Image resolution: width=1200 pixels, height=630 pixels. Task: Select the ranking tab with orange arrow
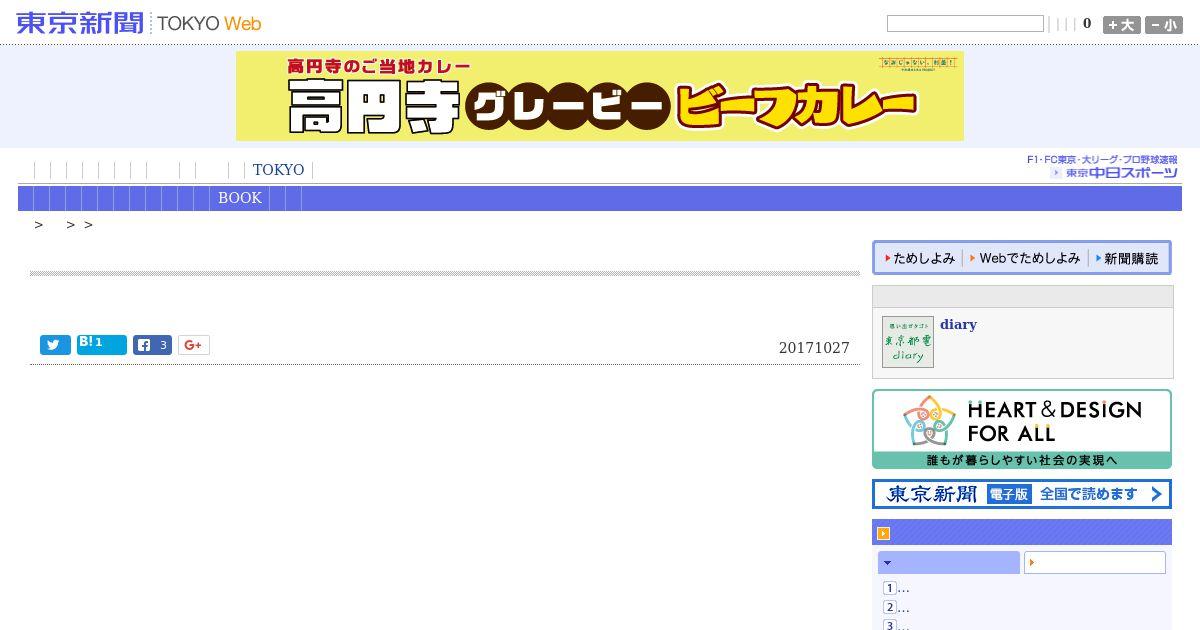(x=1095, y=563)
